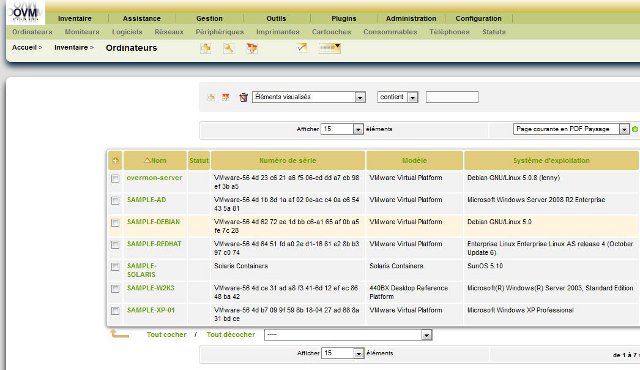Click the OVM logo
640x370 pixels.
pyautogui.click(x=25, y=12)
